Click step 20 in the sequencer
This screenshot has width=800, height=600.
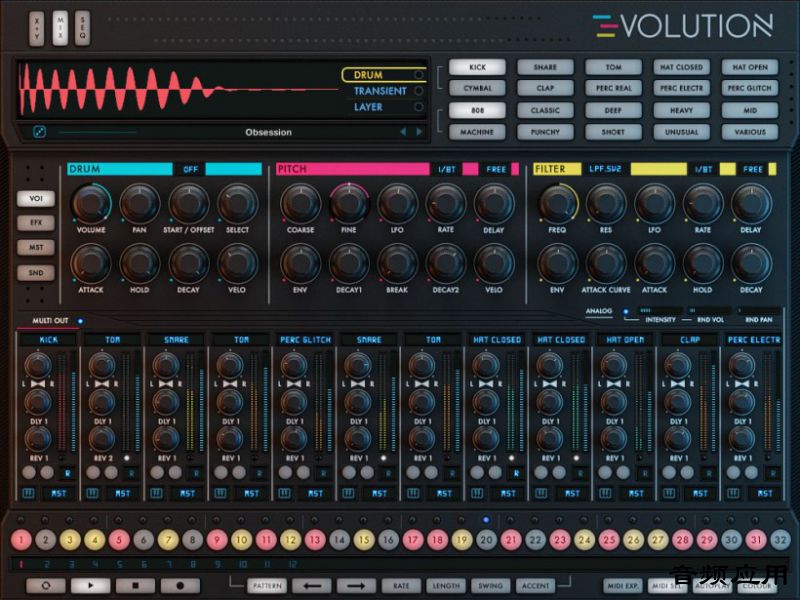point(486,540)
